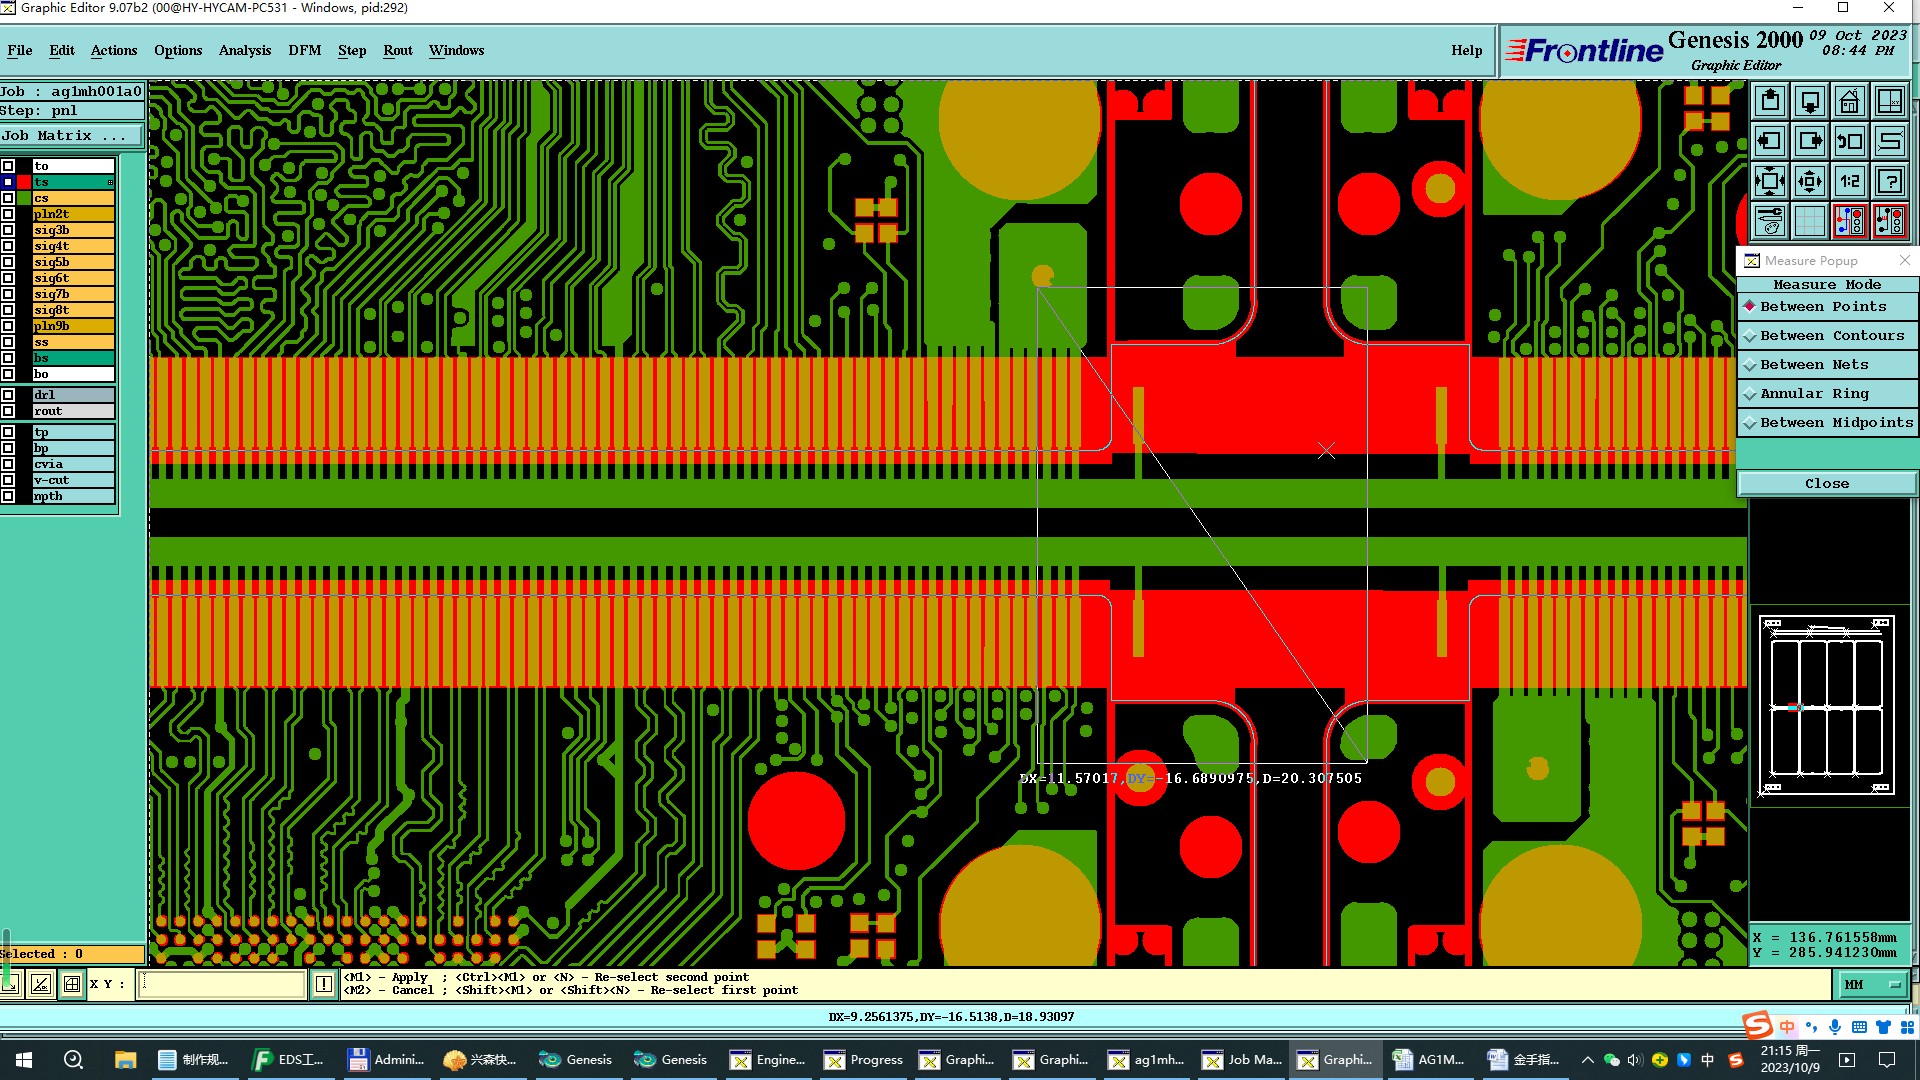Viewport: 1920px width, 1080px height.
Task: Click the pan up arrow icon
Action: [x=1770, y=101]
